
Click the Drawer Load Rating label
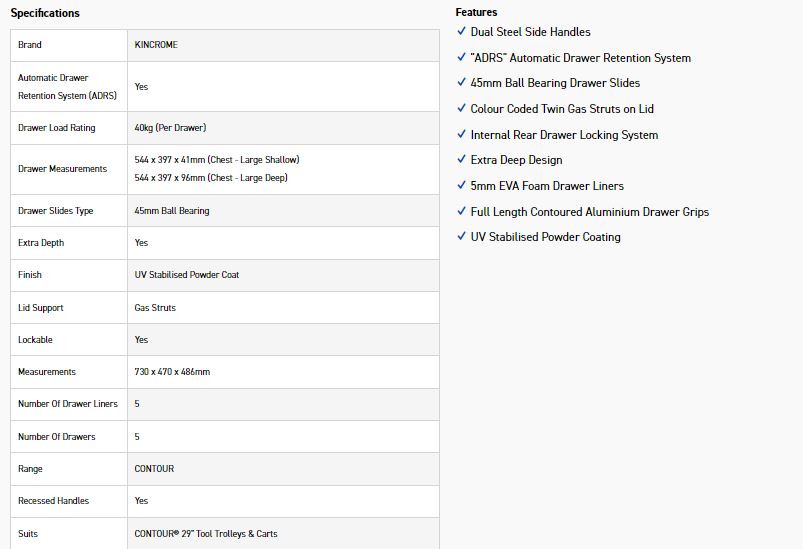click(x=56, y=128)
